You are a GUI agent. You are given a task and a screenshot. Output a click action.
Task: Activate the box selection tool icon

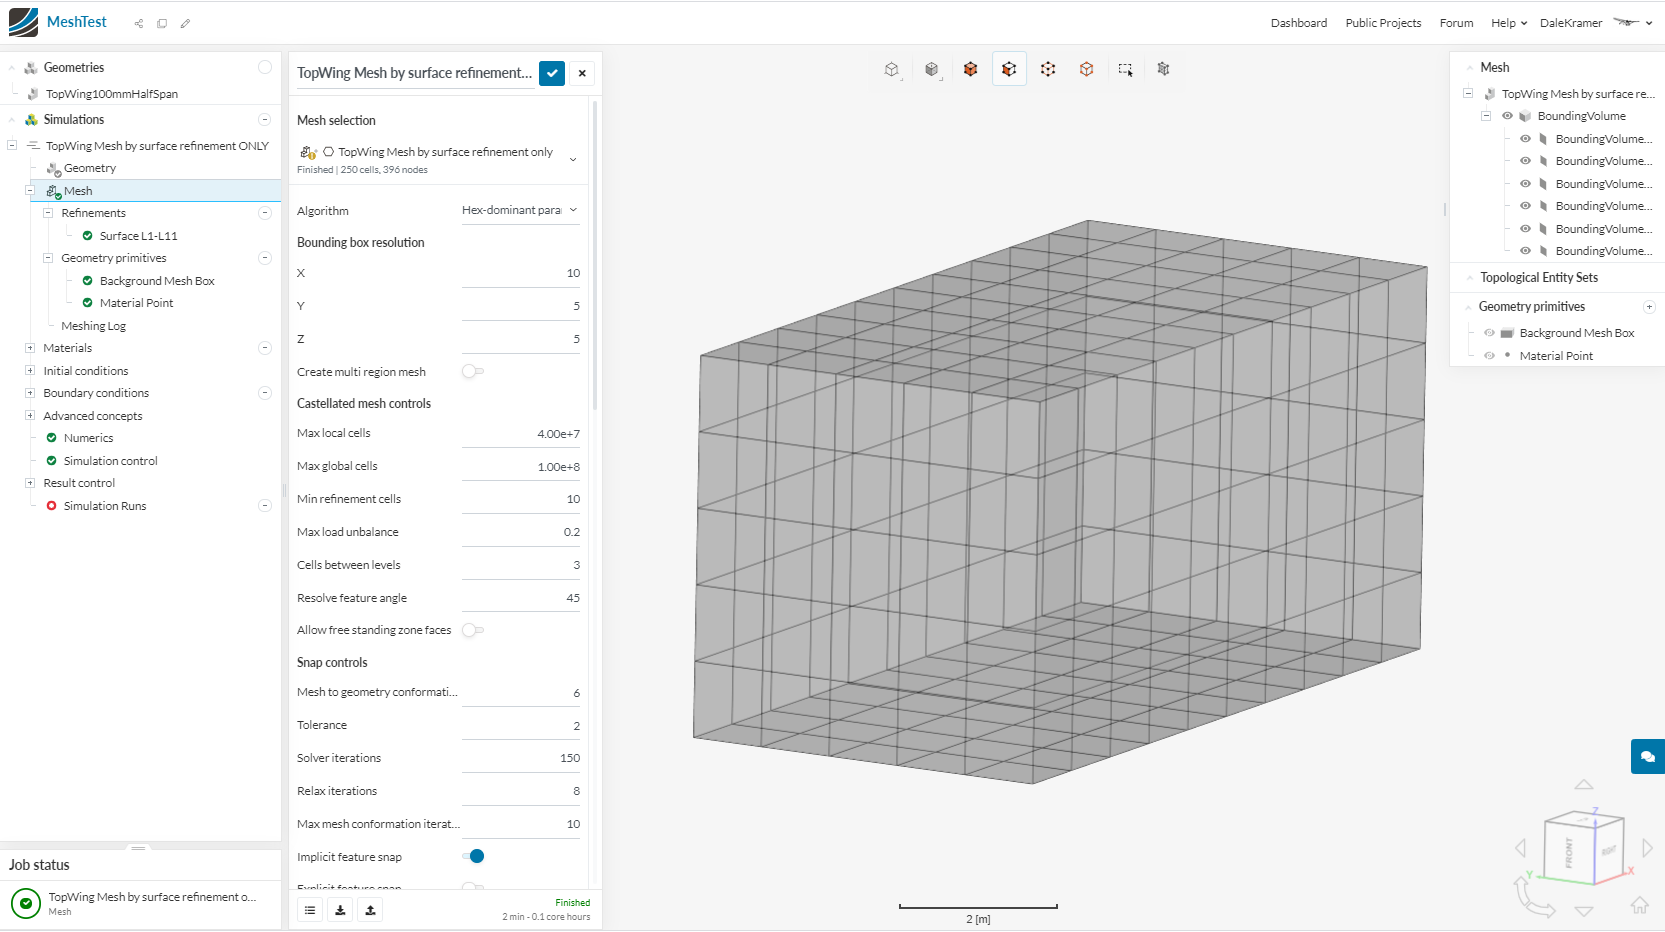1125,69
